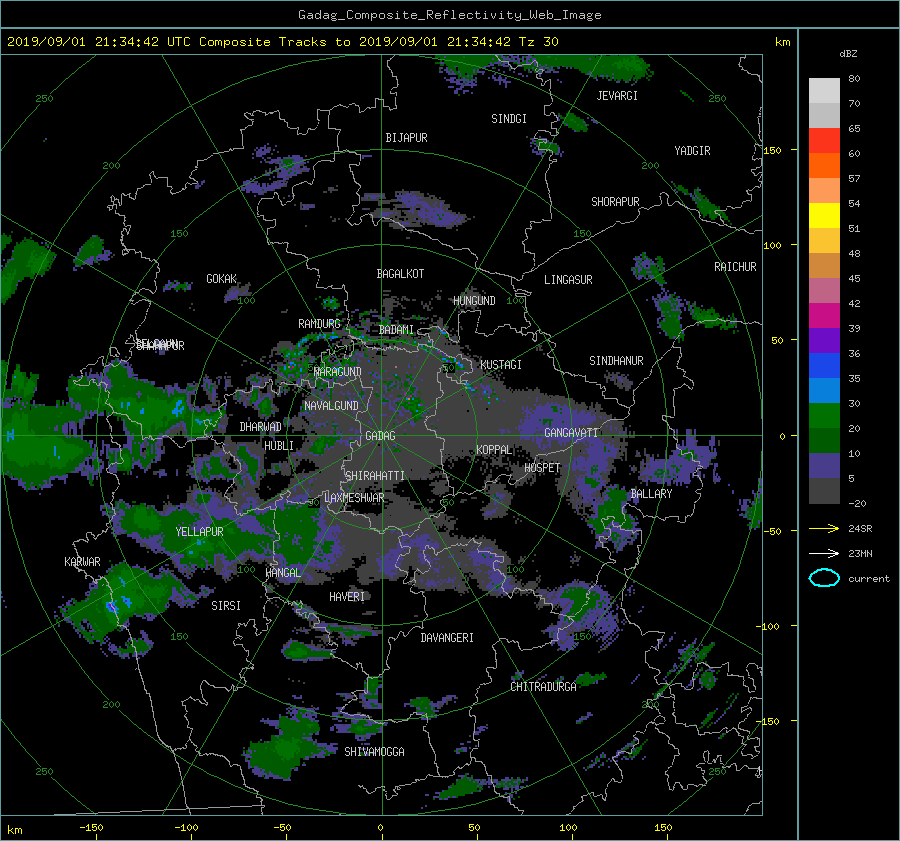Click the JEVARGI town label
The width and height of the screenshot is (900, 841).
click(617, 96)
